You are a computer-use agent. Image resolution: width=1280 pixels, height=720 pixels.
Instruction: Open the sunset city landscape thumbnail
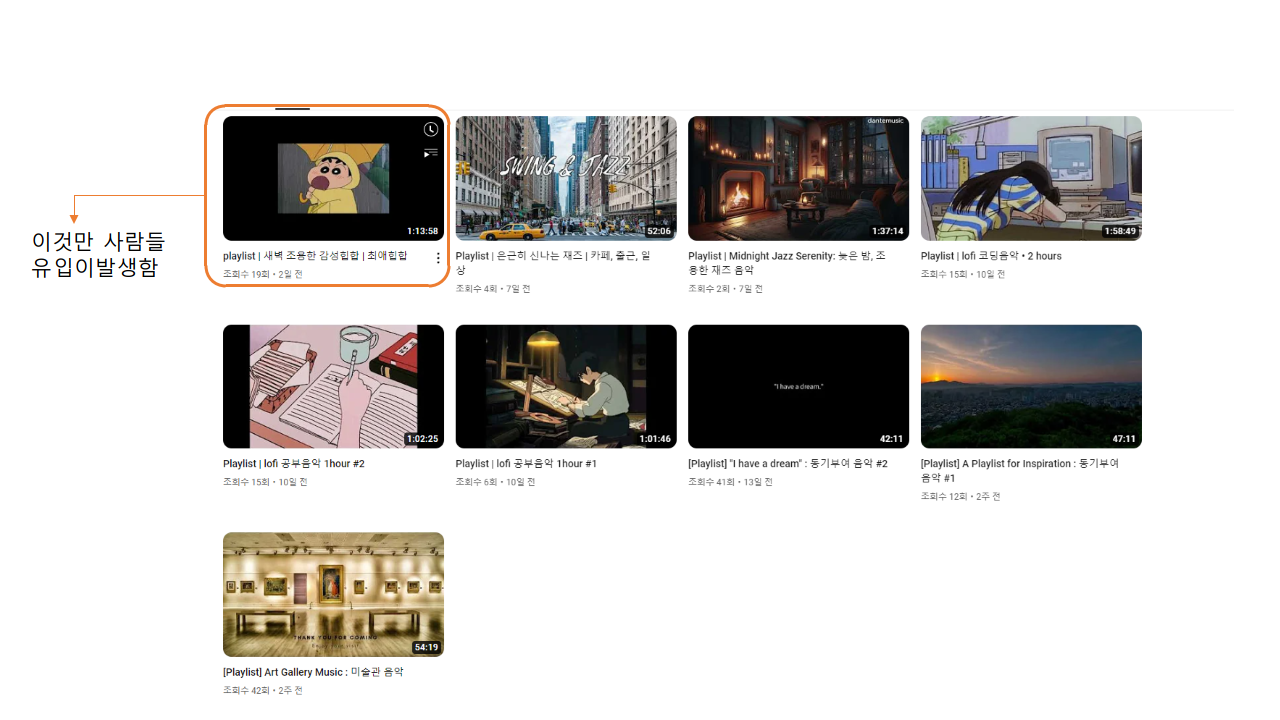coord(1031,386)
